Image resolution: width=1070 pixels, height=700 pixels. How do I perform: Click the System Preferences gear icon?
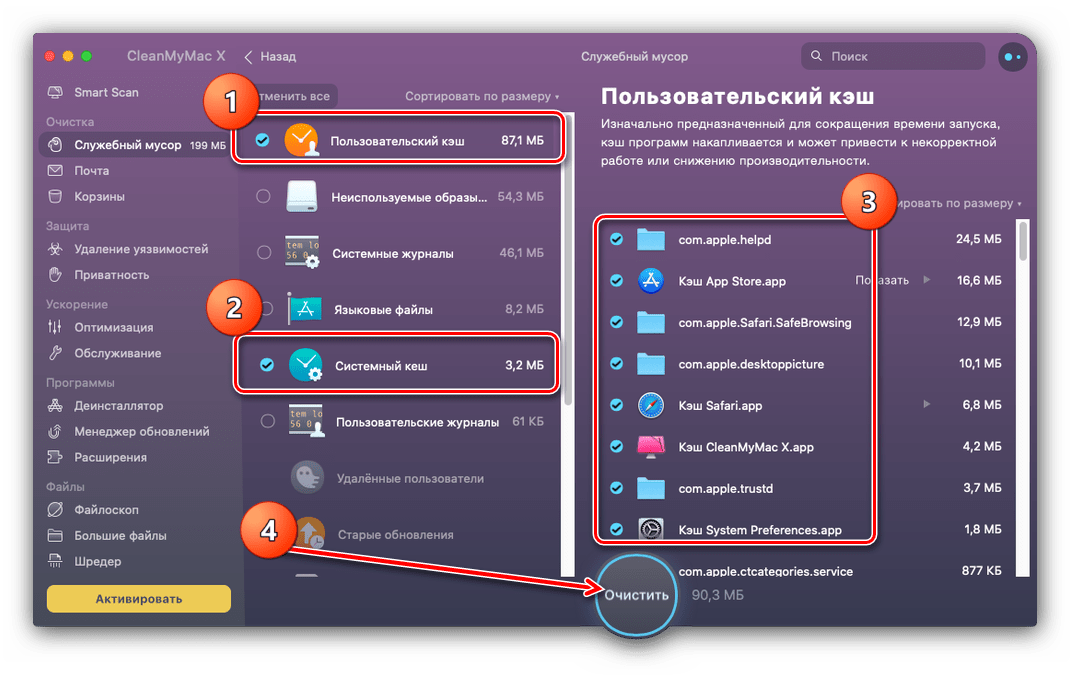point(651,529)
